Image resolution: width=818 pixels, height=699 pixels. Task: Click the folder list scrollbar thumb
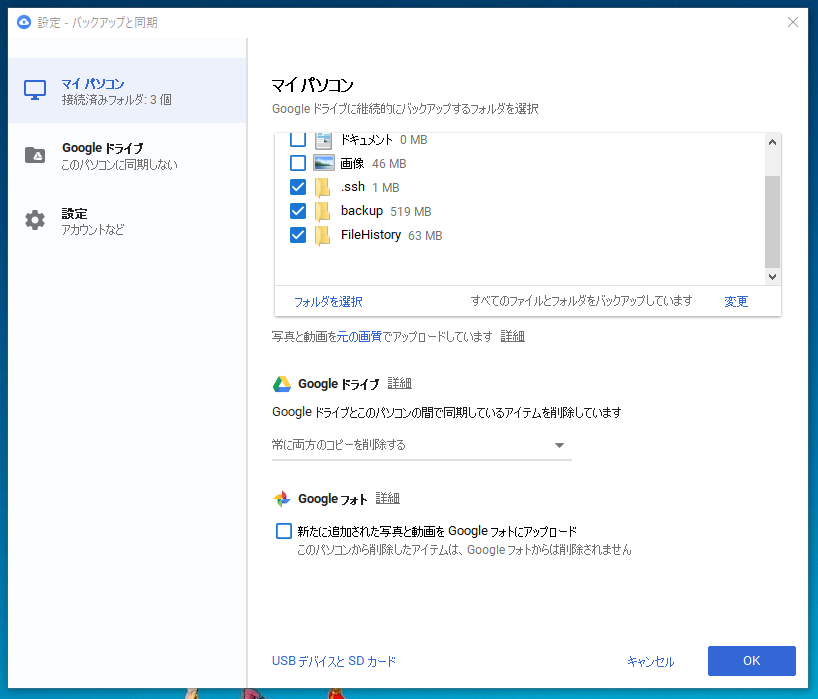(773, 222)
